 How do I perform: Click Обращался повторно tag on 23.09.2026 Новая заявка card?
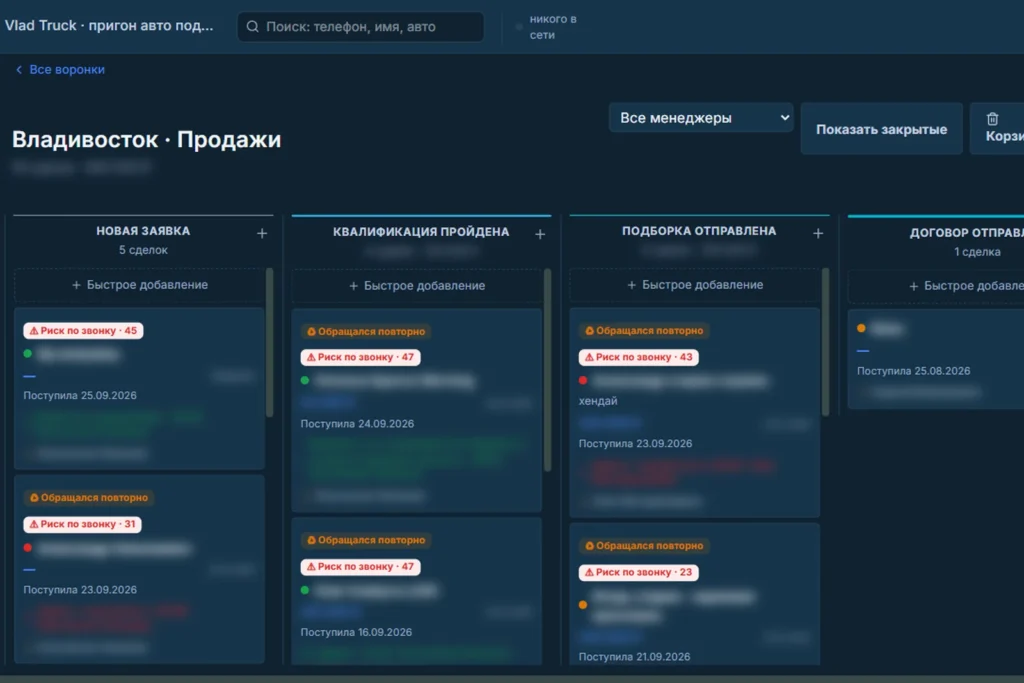click(89, 498)
